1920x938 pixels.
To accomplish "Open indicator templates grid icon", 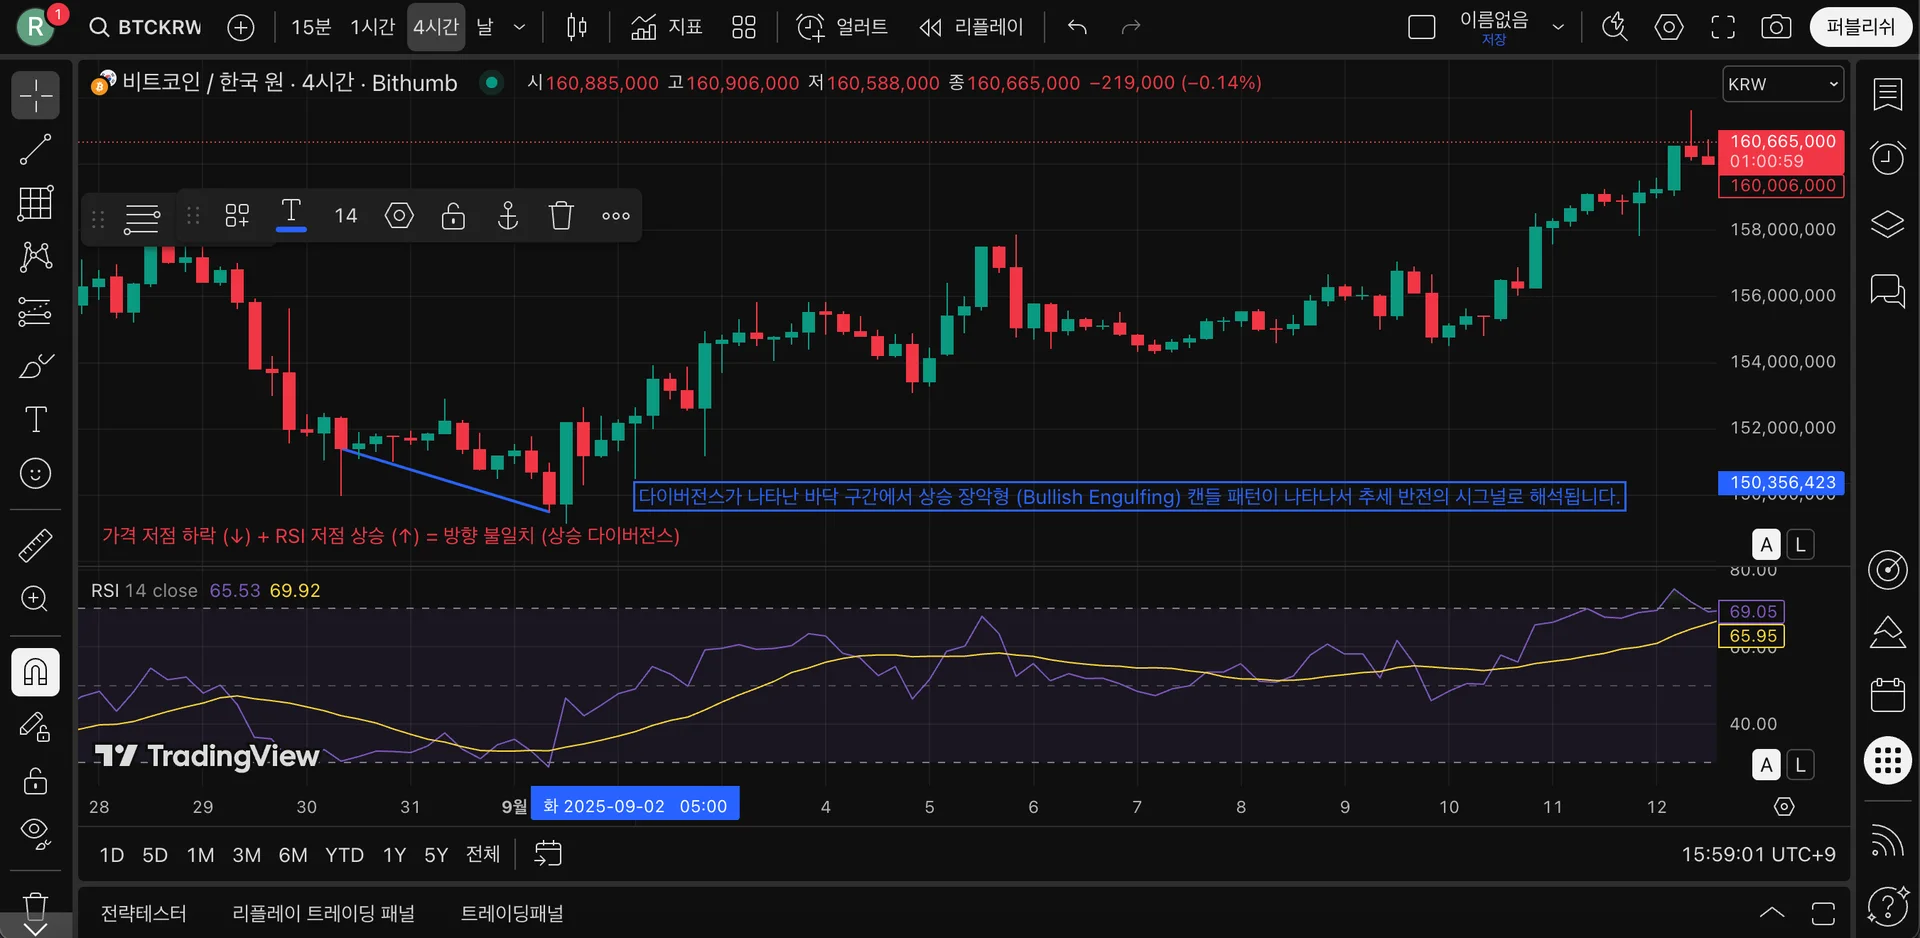I will (x=744, y=27).
